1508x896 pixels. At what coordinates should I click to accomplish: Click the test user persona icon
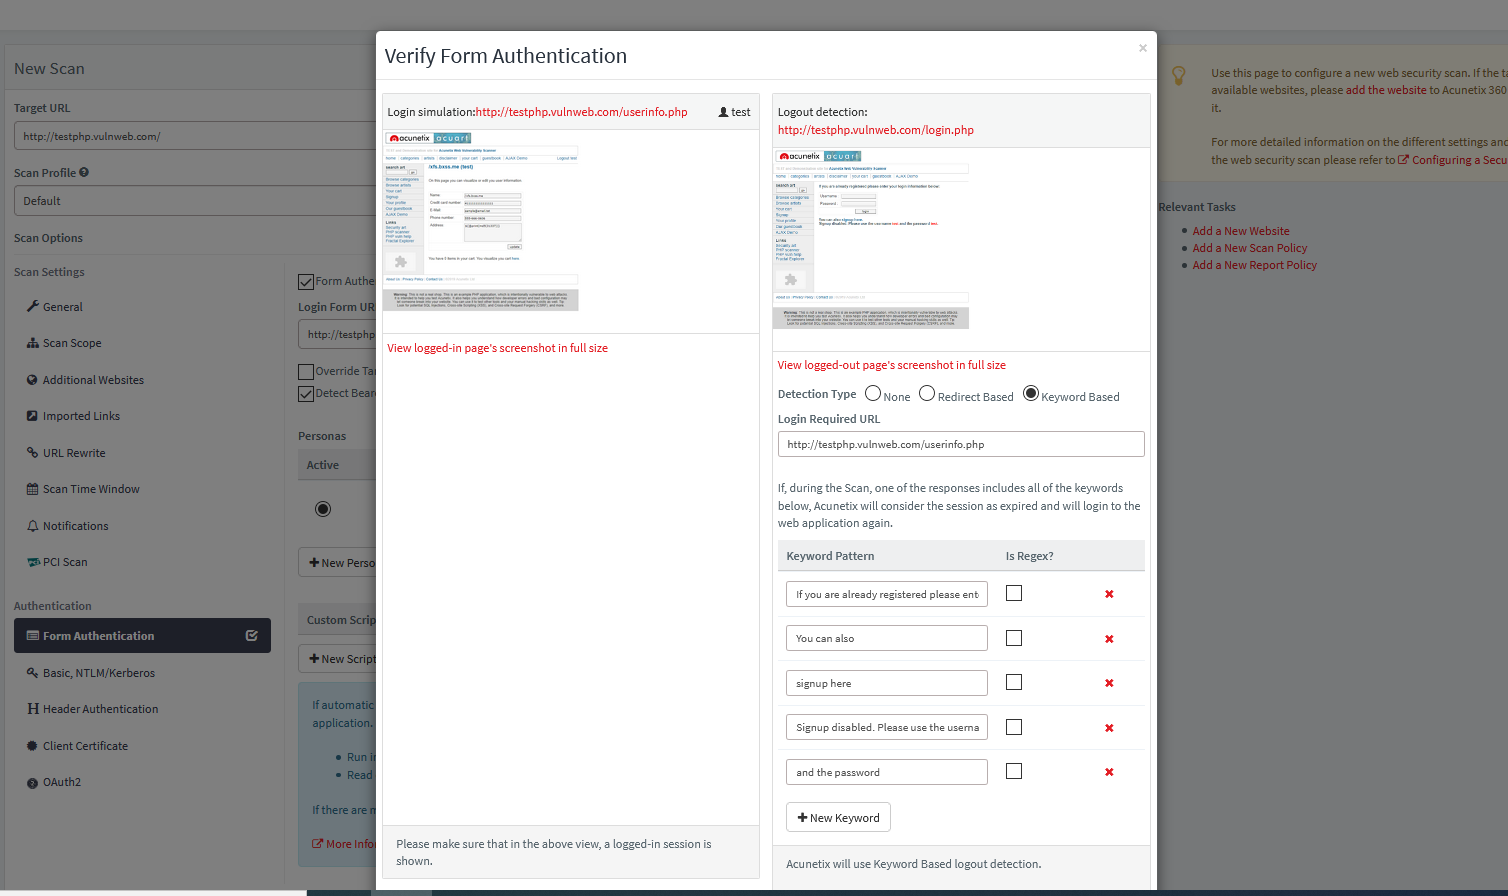point(723,112)
